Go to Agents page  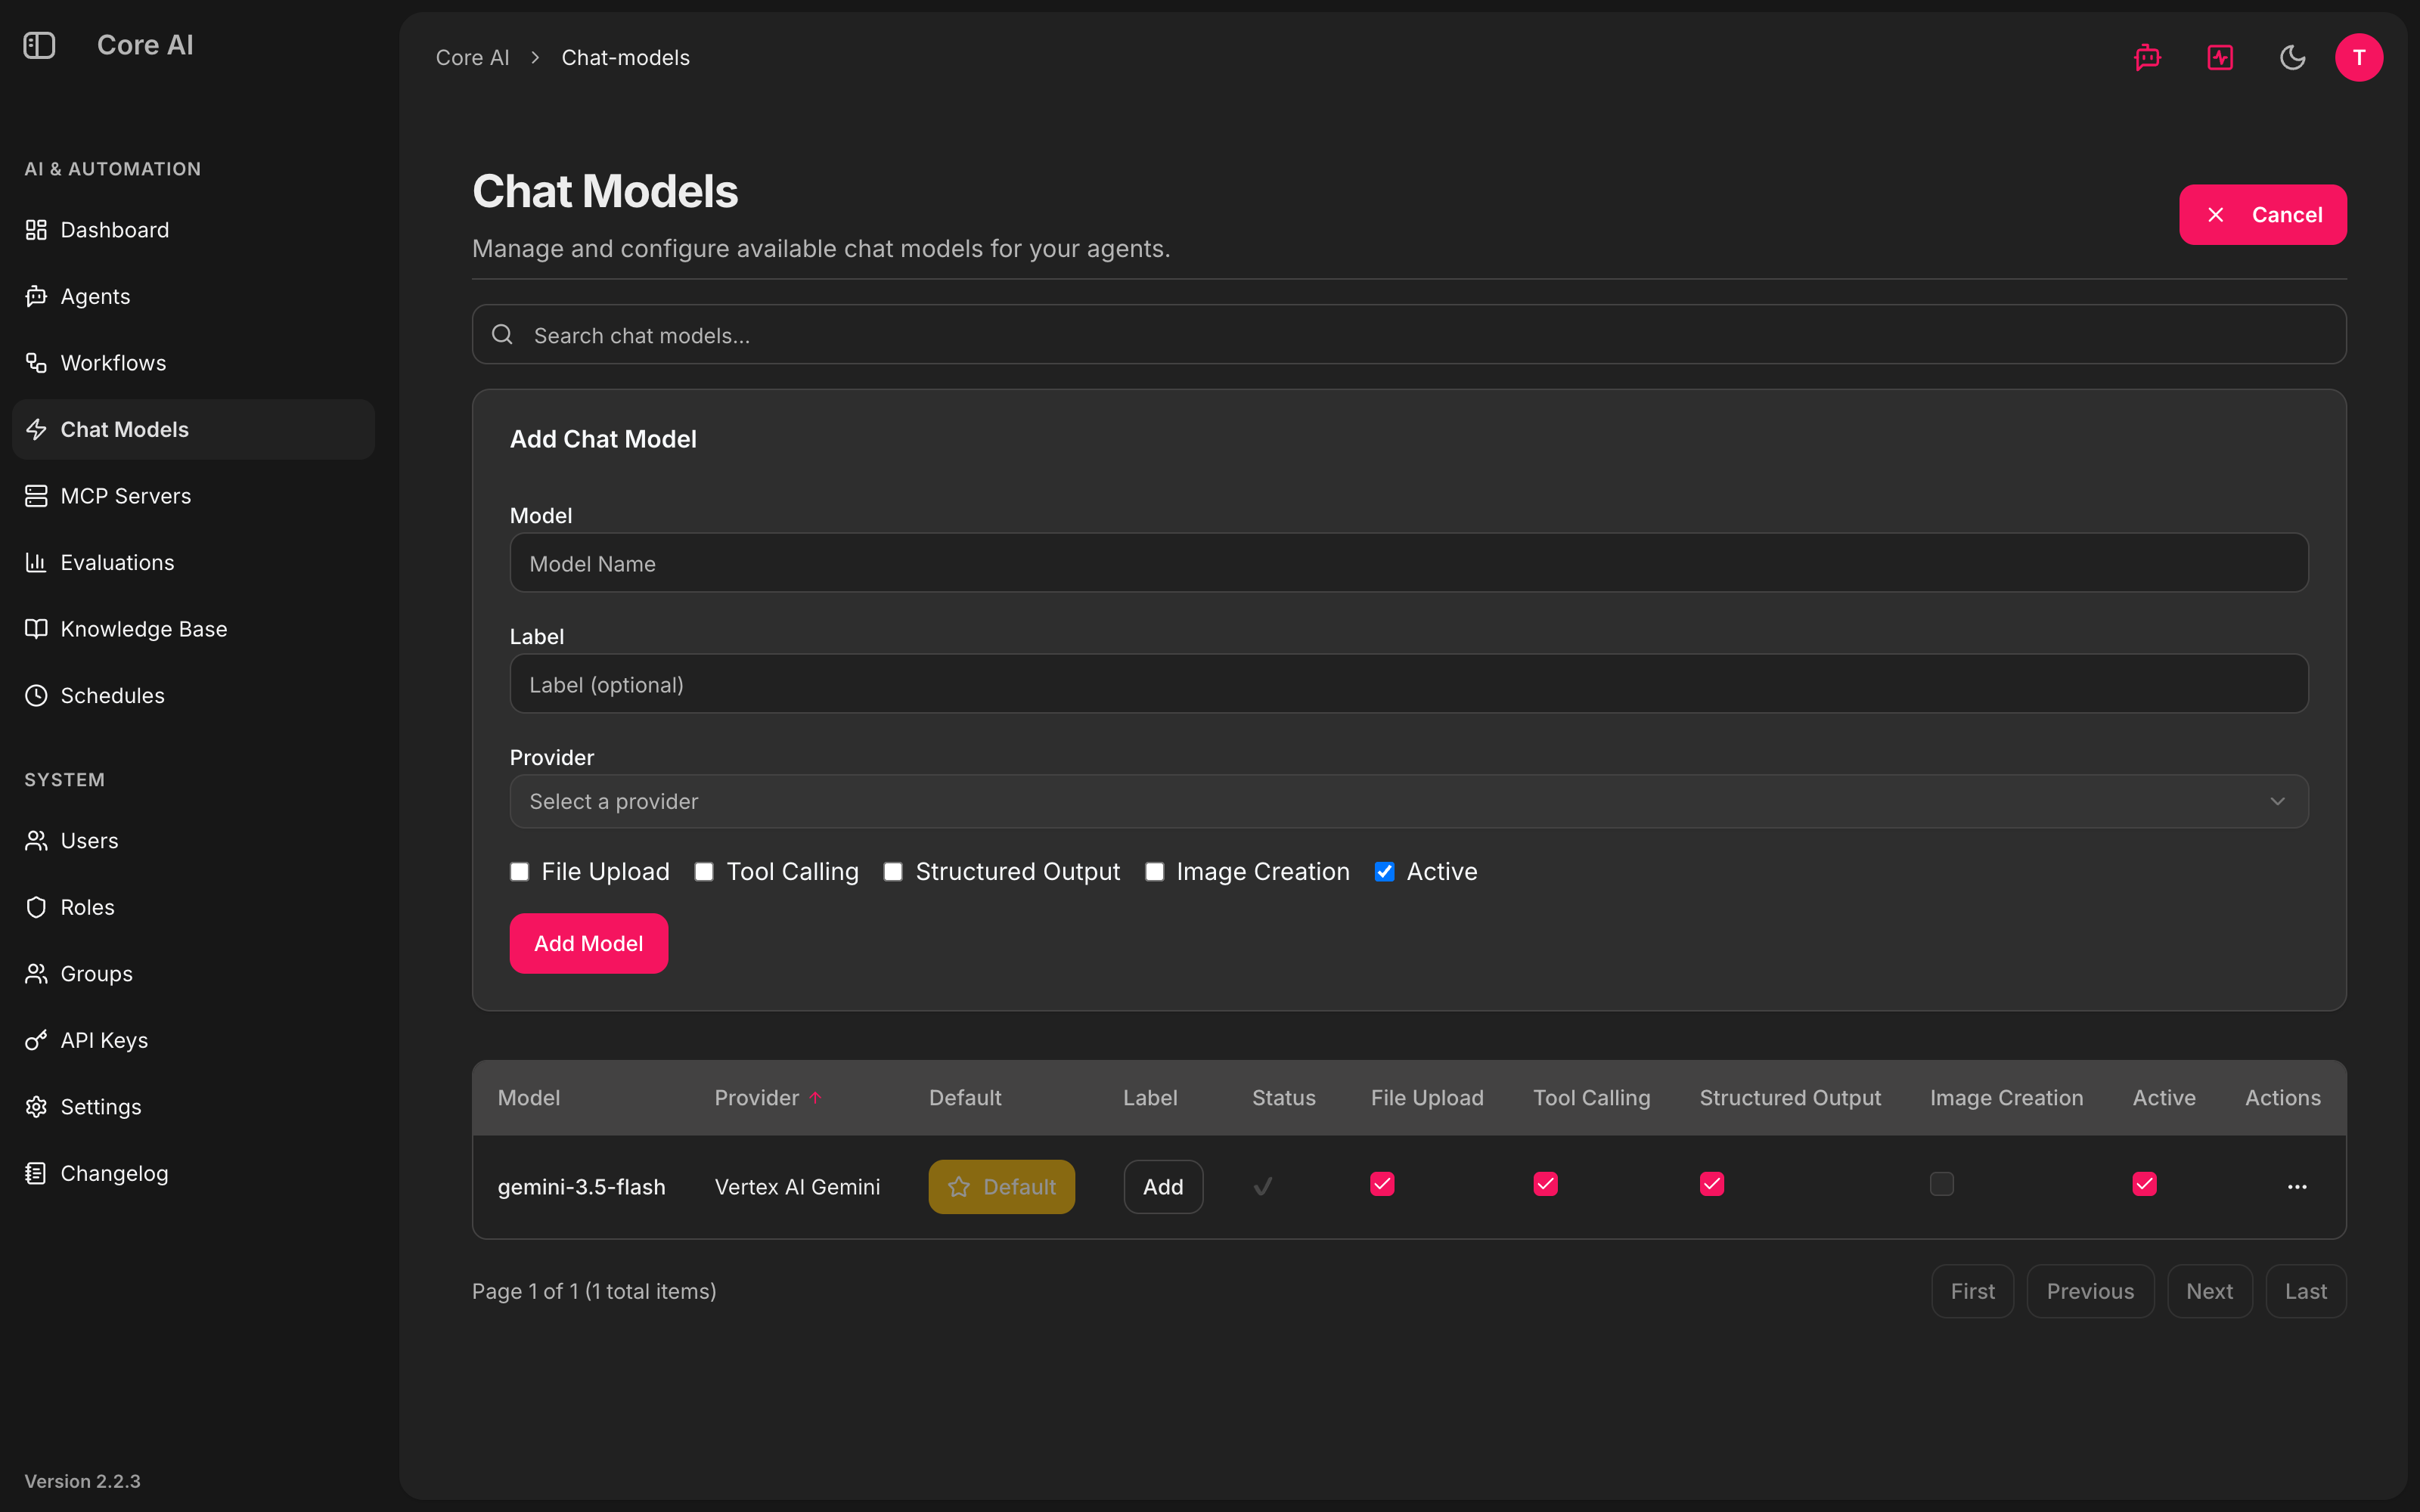[193, 296]
